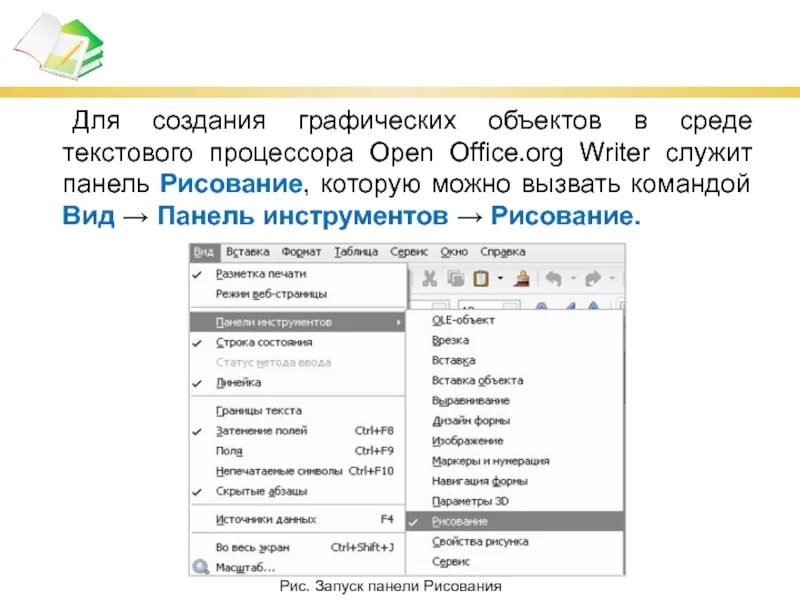Image resolution: width=800 pixels, height=600 pixels.
Task: Open the Вставка menu in menu bar
Action: (x=247, y=252)
